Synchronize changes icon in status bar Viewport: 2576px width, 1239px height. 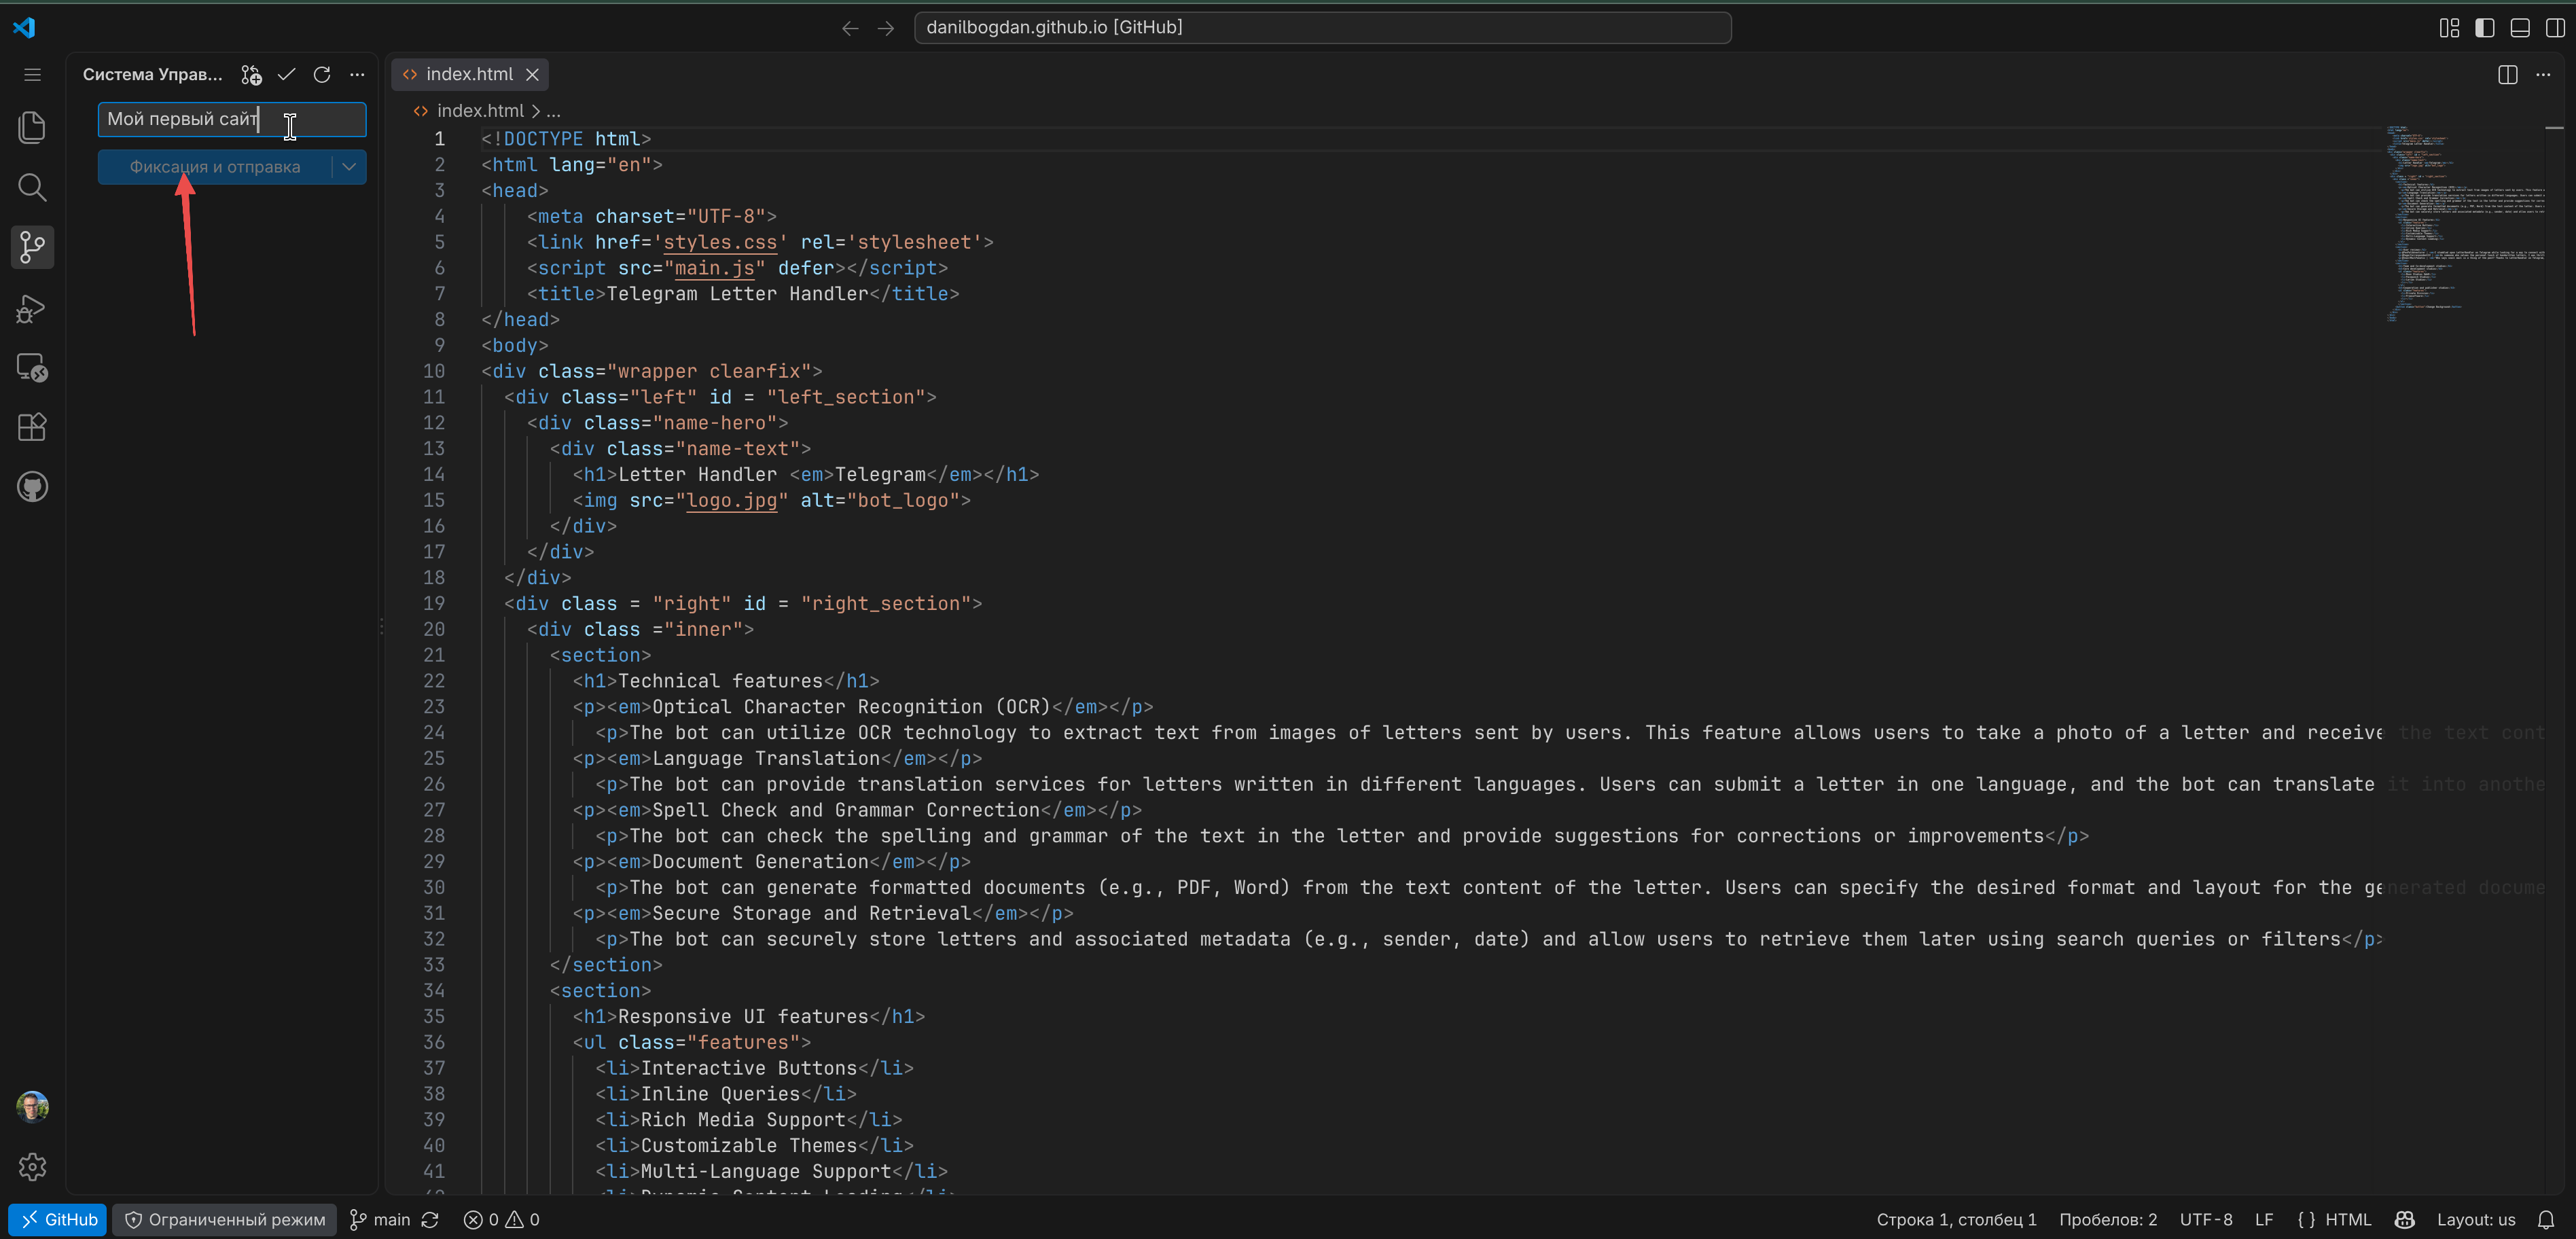(430, 1220)
